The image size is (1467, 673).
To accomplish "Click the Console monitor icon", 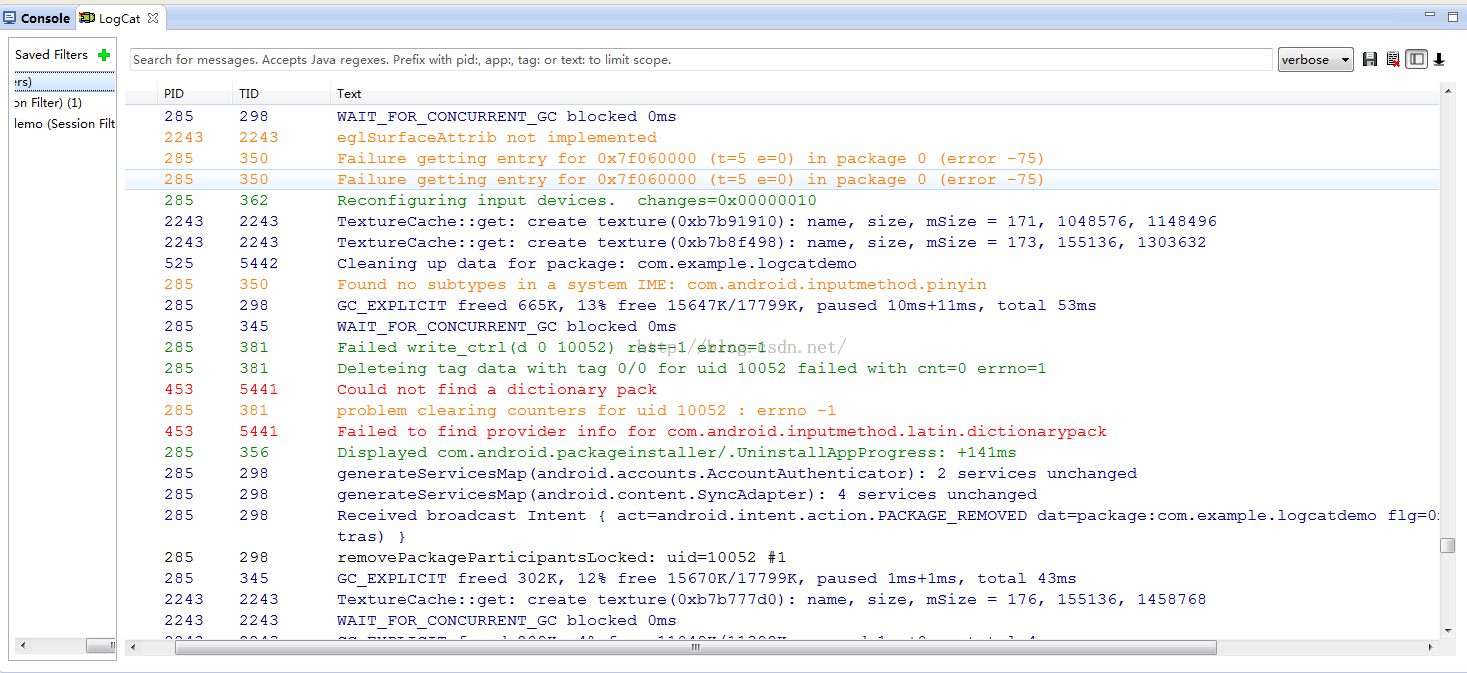I will pyautogui.click(x=10, y=18).
